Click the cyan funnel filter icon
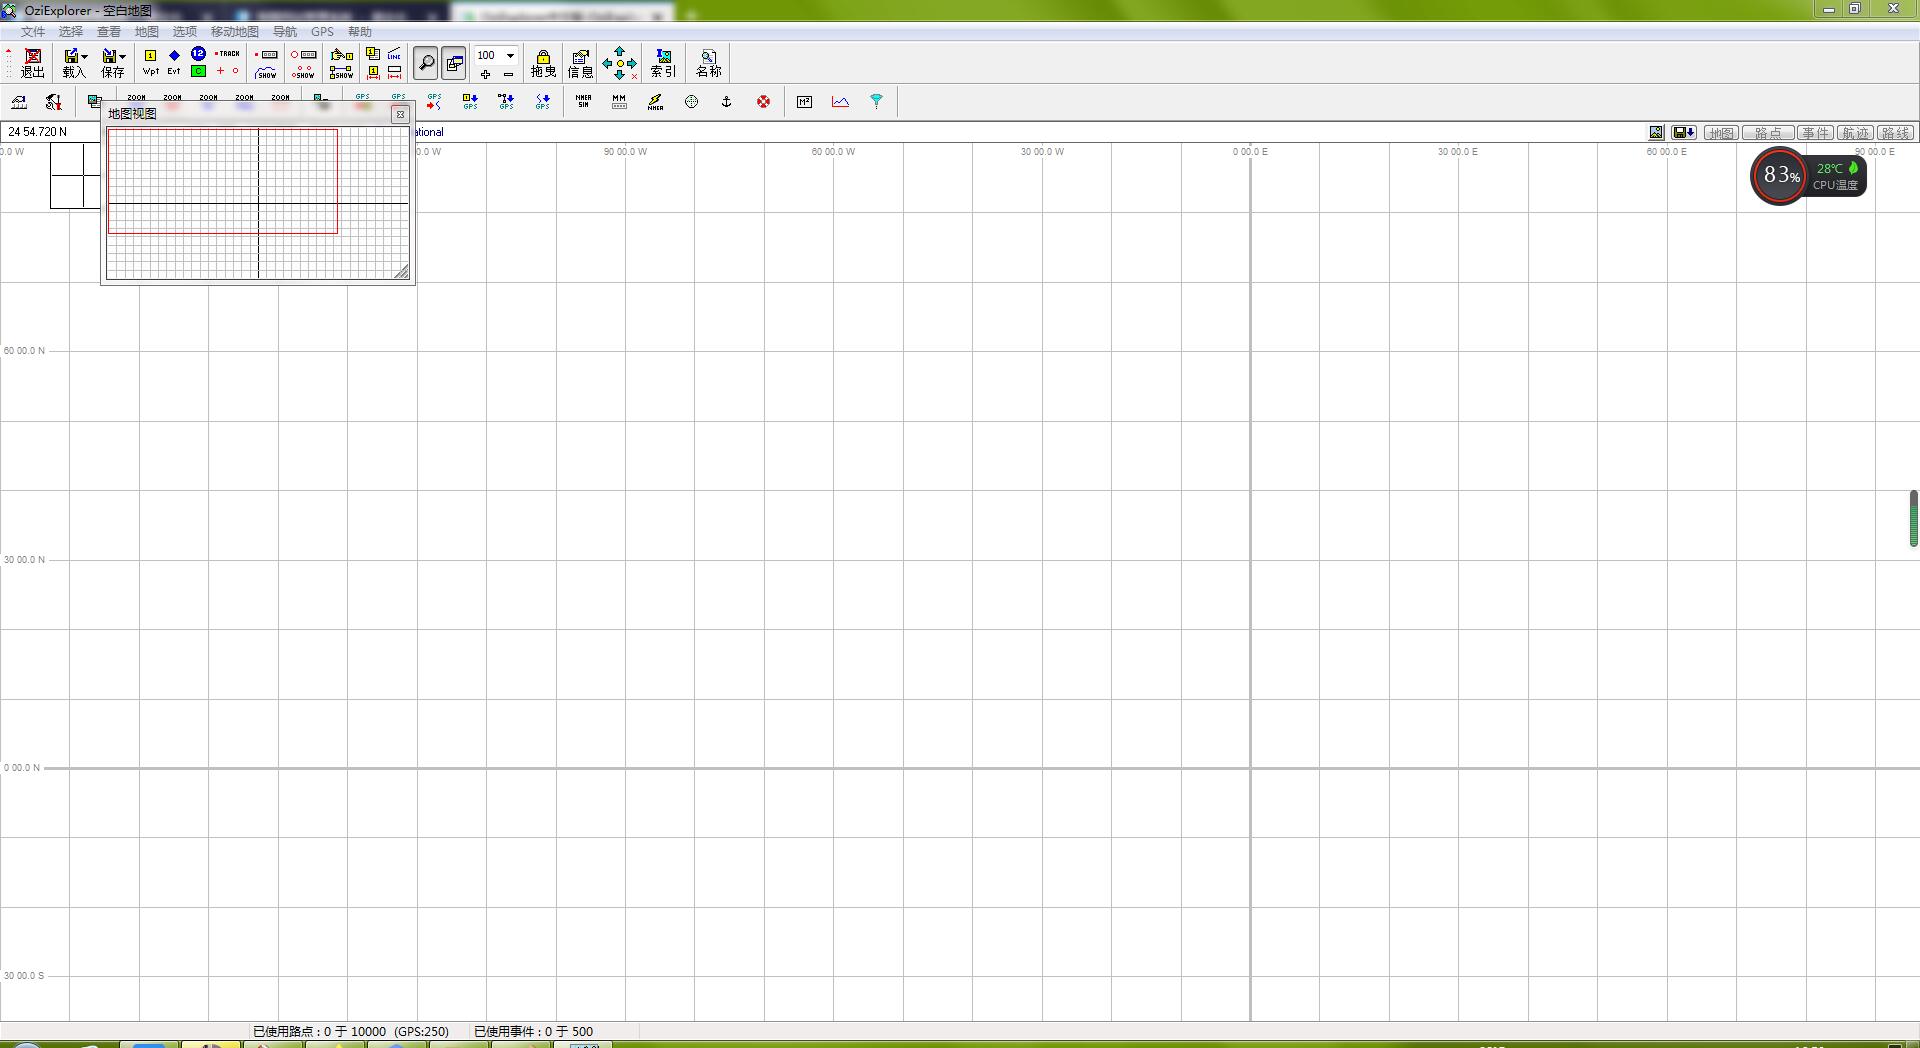The image size is (1920, 1048). tap(876, 101)
